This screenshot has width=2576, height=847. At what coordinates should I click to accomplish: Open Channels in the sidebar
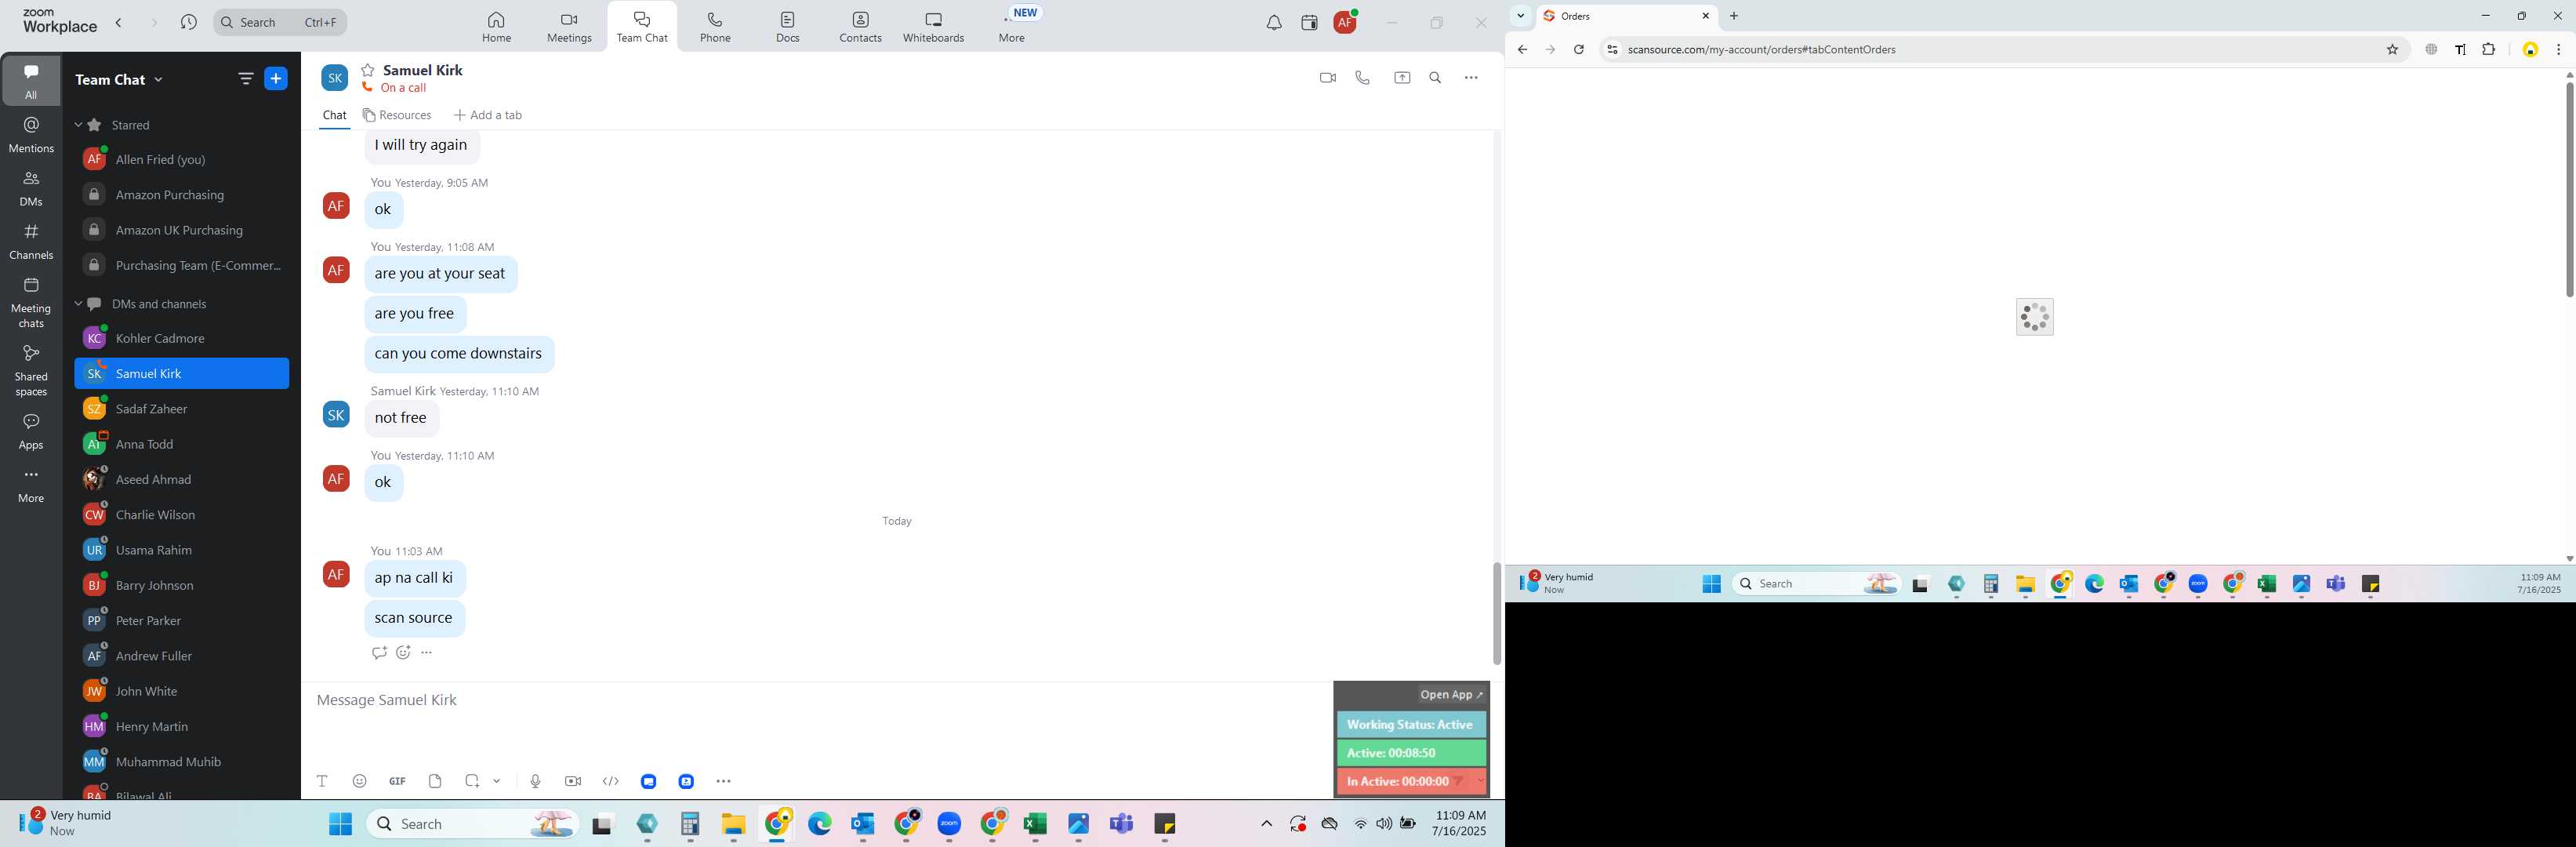(x=31, y=241)
